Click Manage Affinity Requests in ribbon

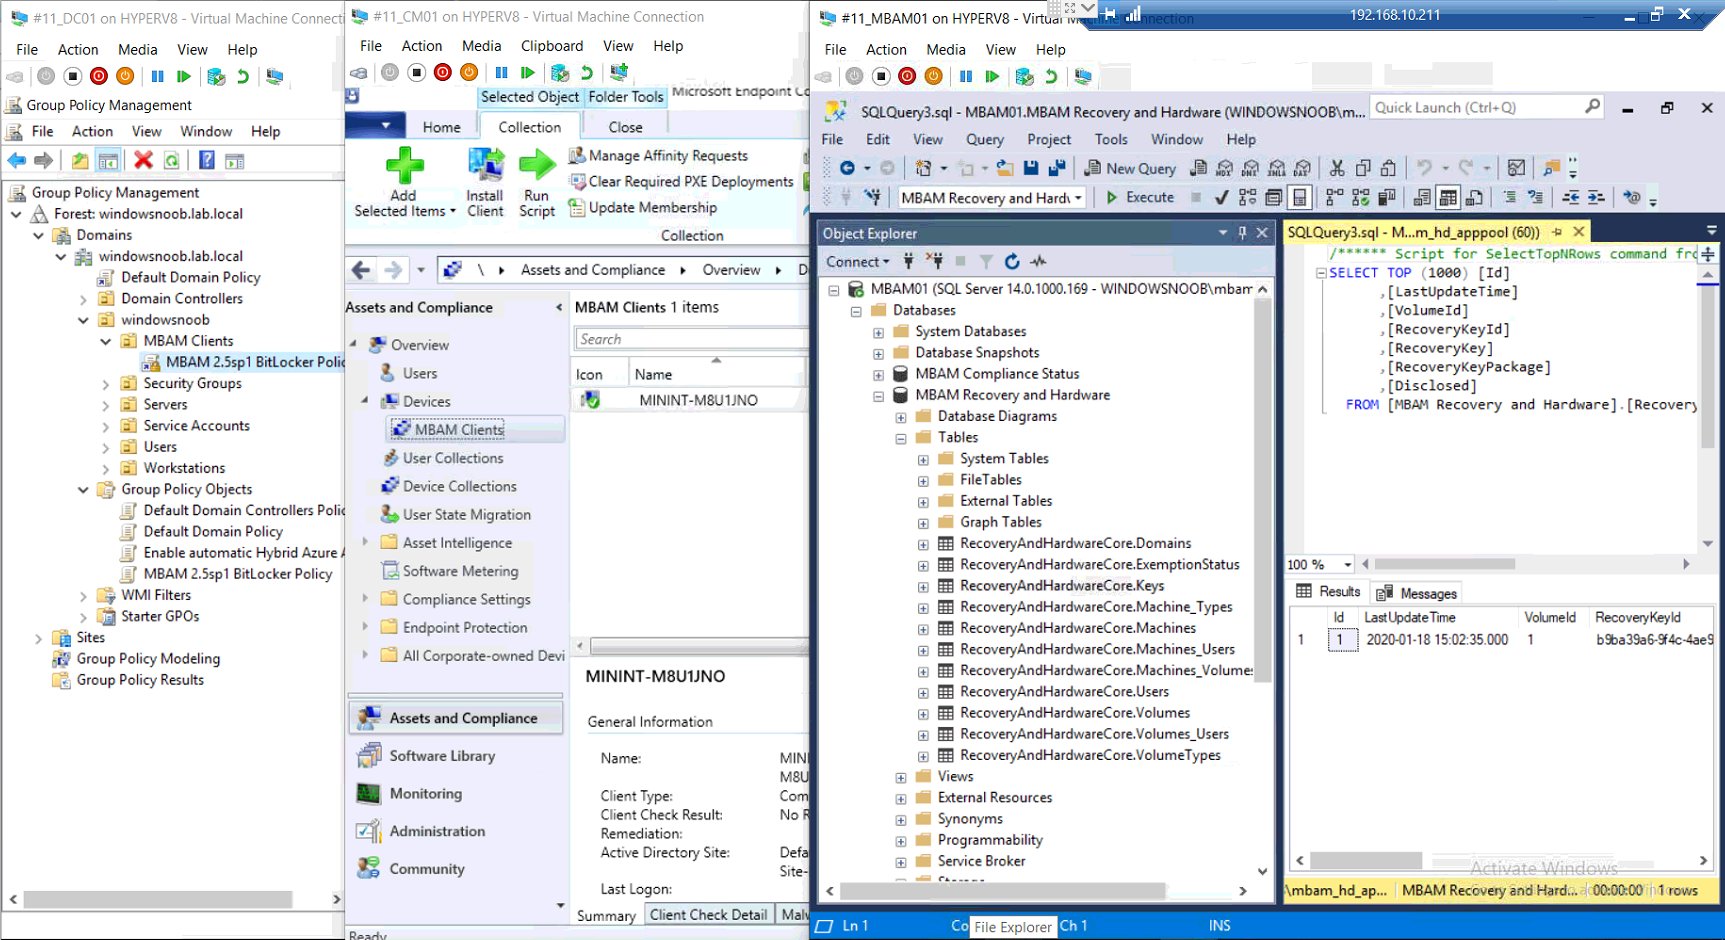[x=658, y=156]
